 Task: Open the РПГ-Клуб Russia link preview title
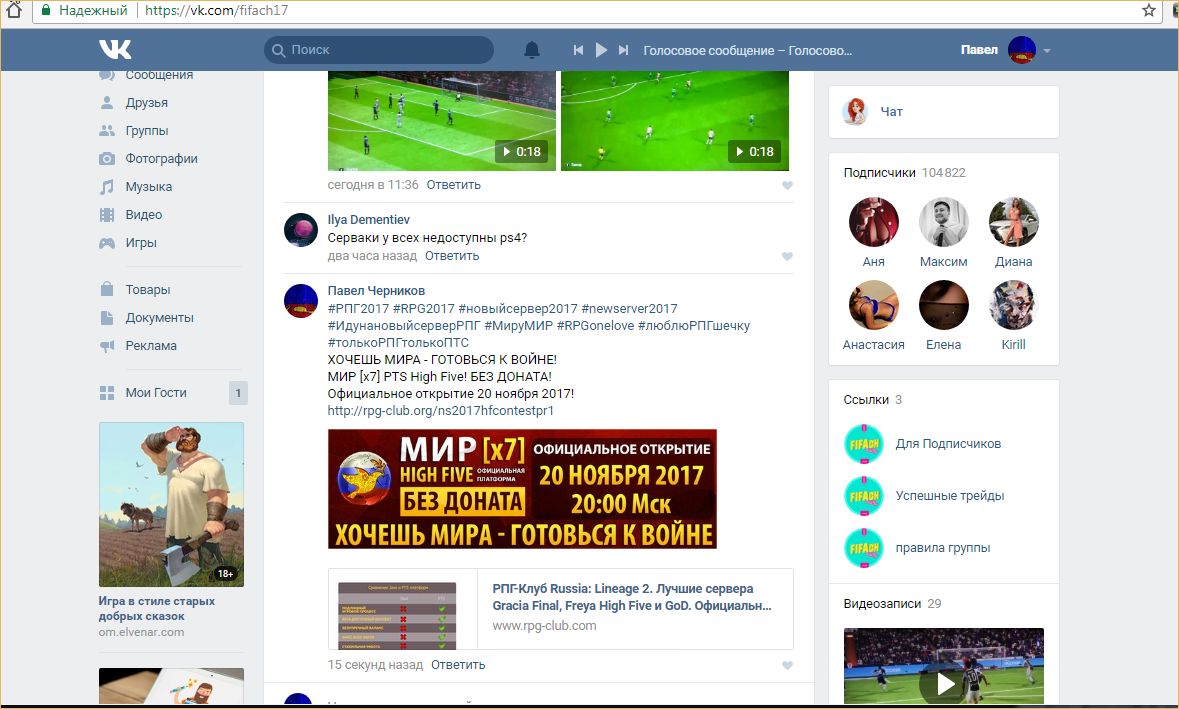pos(632,597)
